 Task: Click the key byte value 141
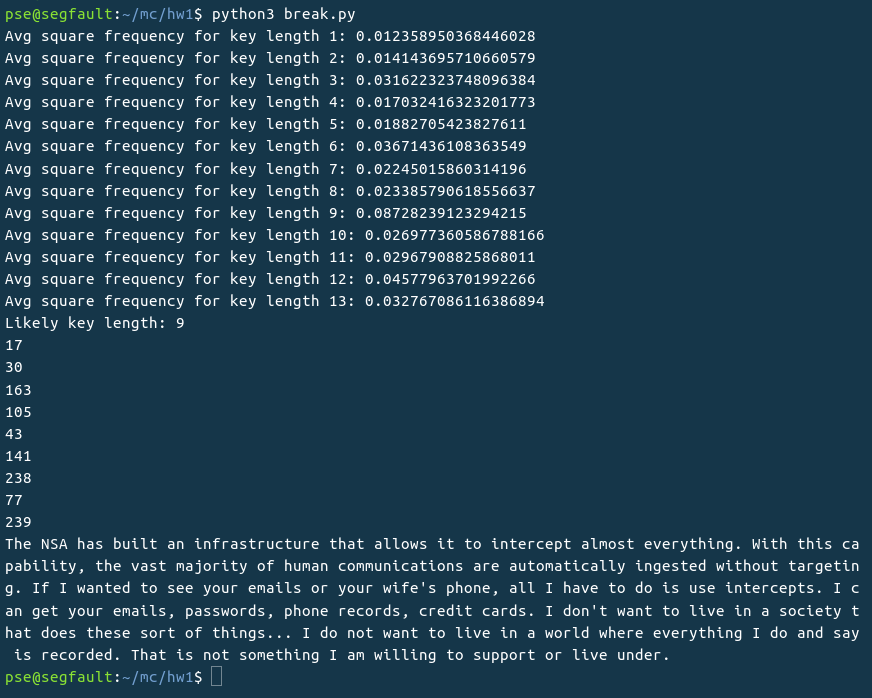pos(18,456)
